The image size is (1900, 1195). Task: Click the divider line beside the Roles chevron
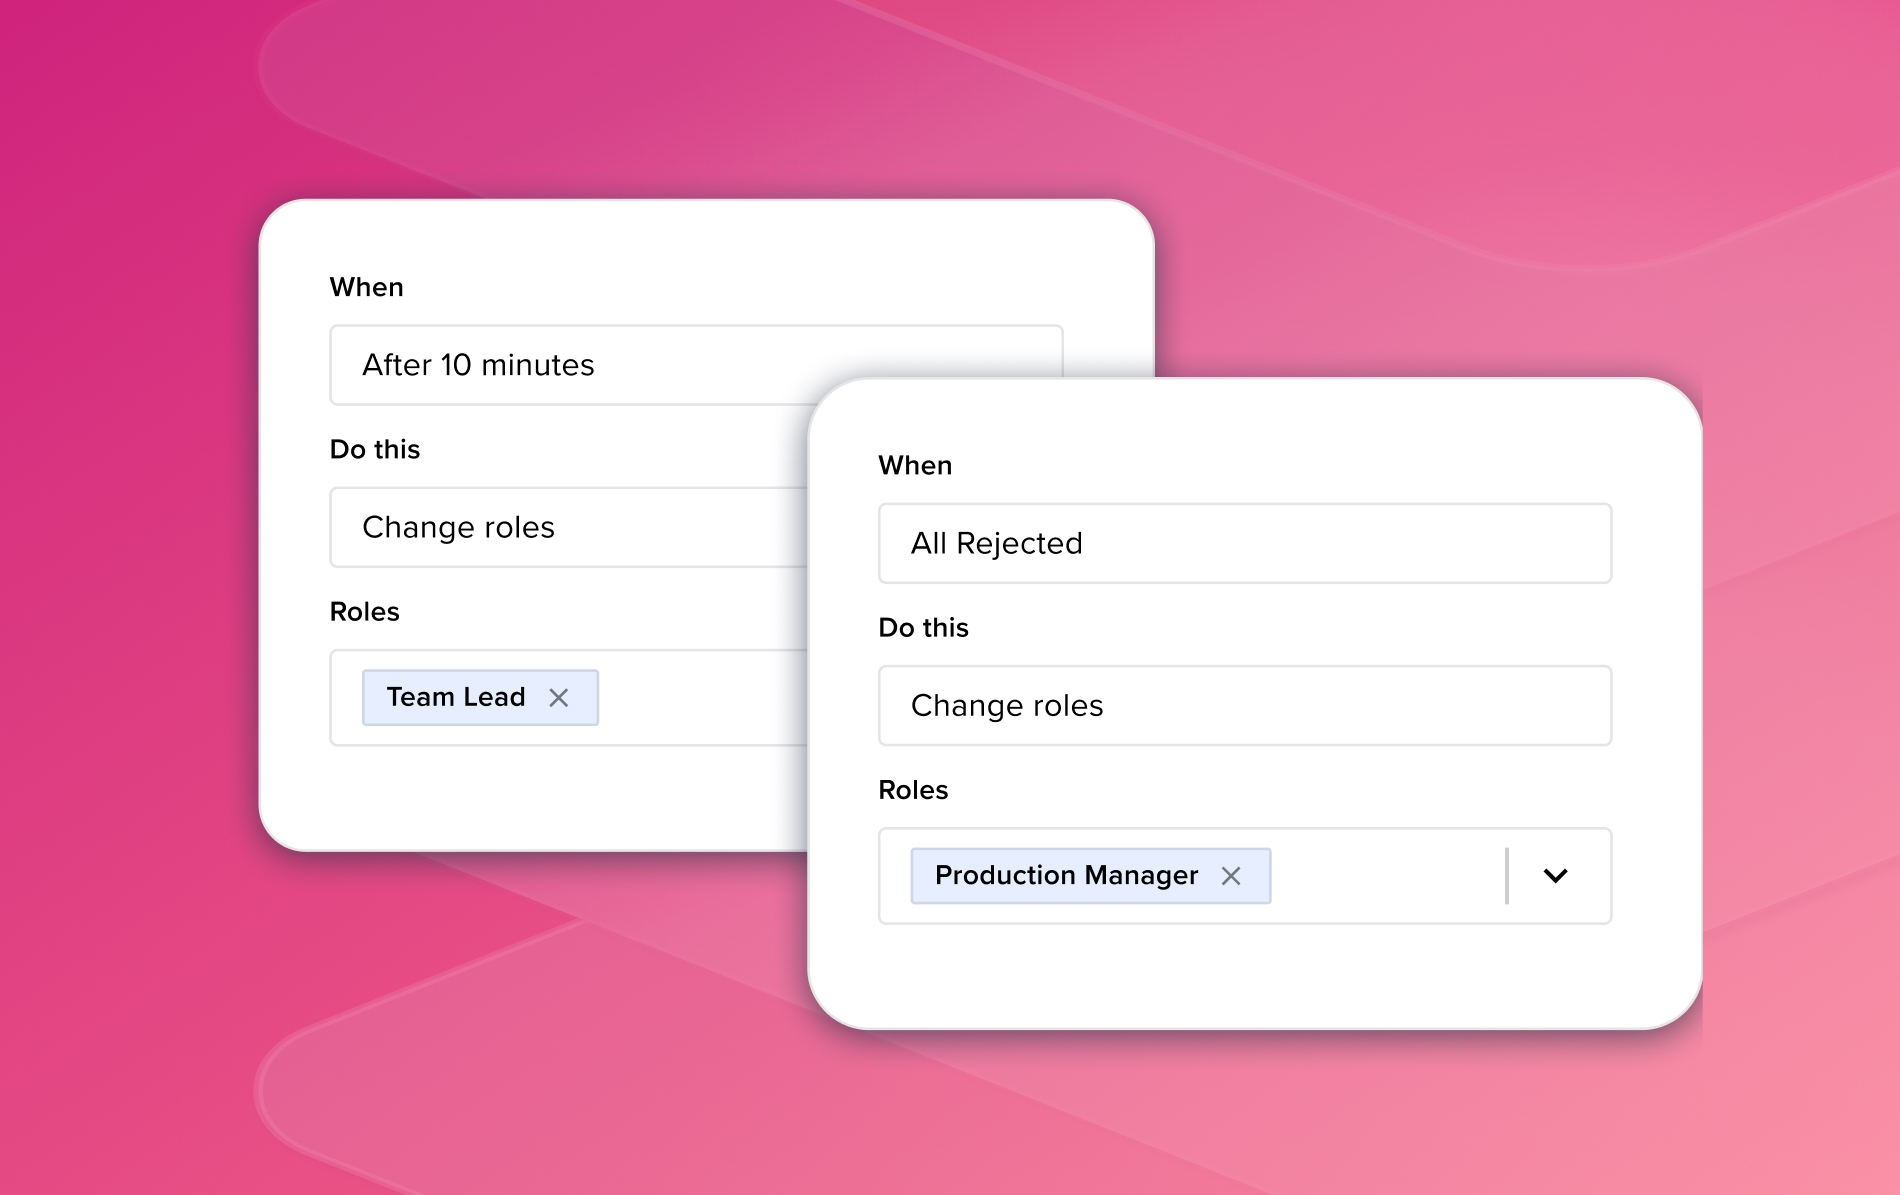1506,876
